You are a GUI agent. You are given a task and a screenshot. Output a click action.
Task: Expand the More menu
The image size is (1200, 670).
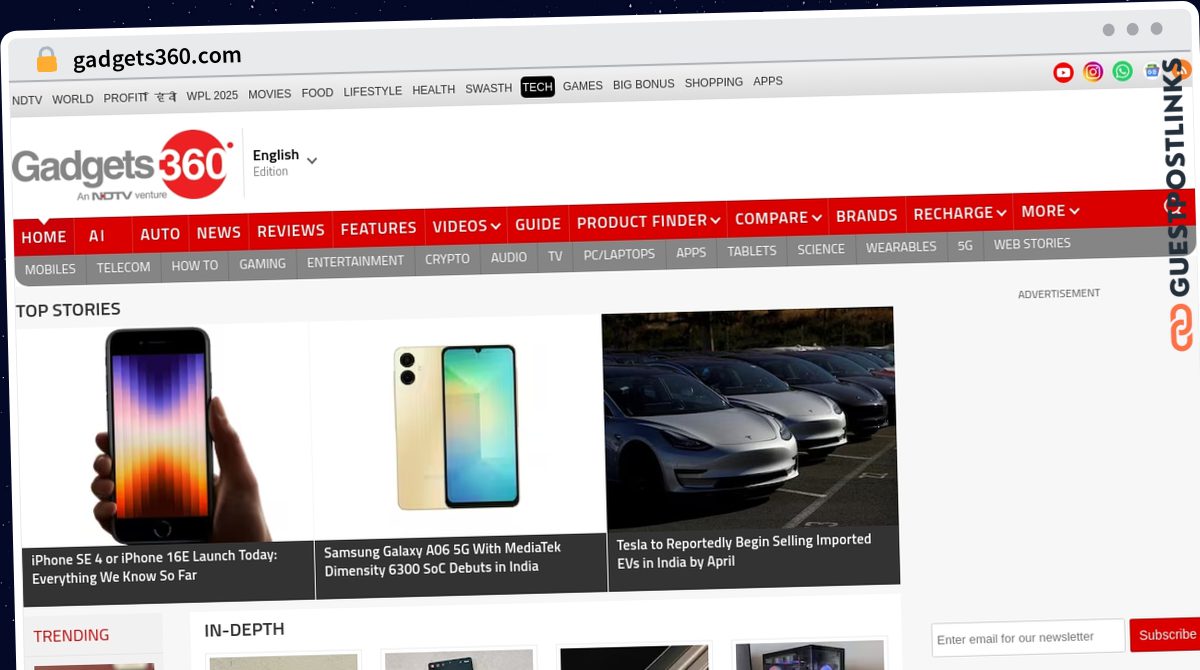1050,211
